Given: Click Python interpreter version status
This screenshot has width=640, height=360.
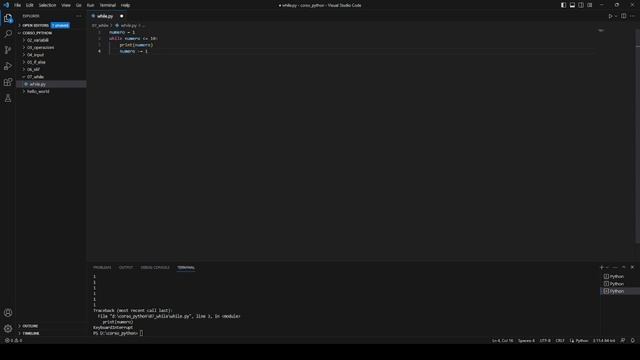Looking at the screenshot, I should pos(604,340).
